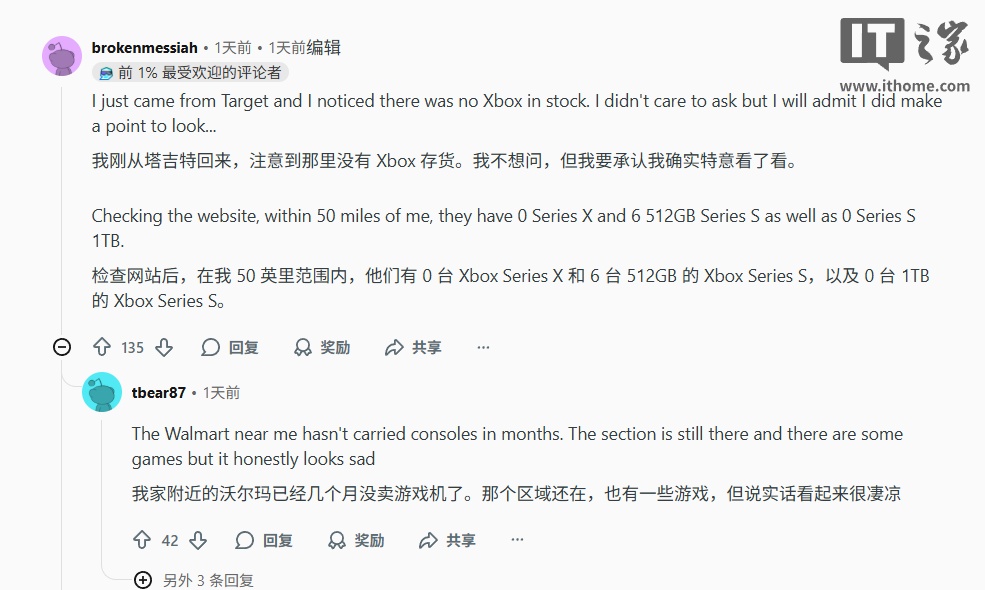Open more options for brokenmessiah's comment
The image size is (985, 590).
coord(483,347)
